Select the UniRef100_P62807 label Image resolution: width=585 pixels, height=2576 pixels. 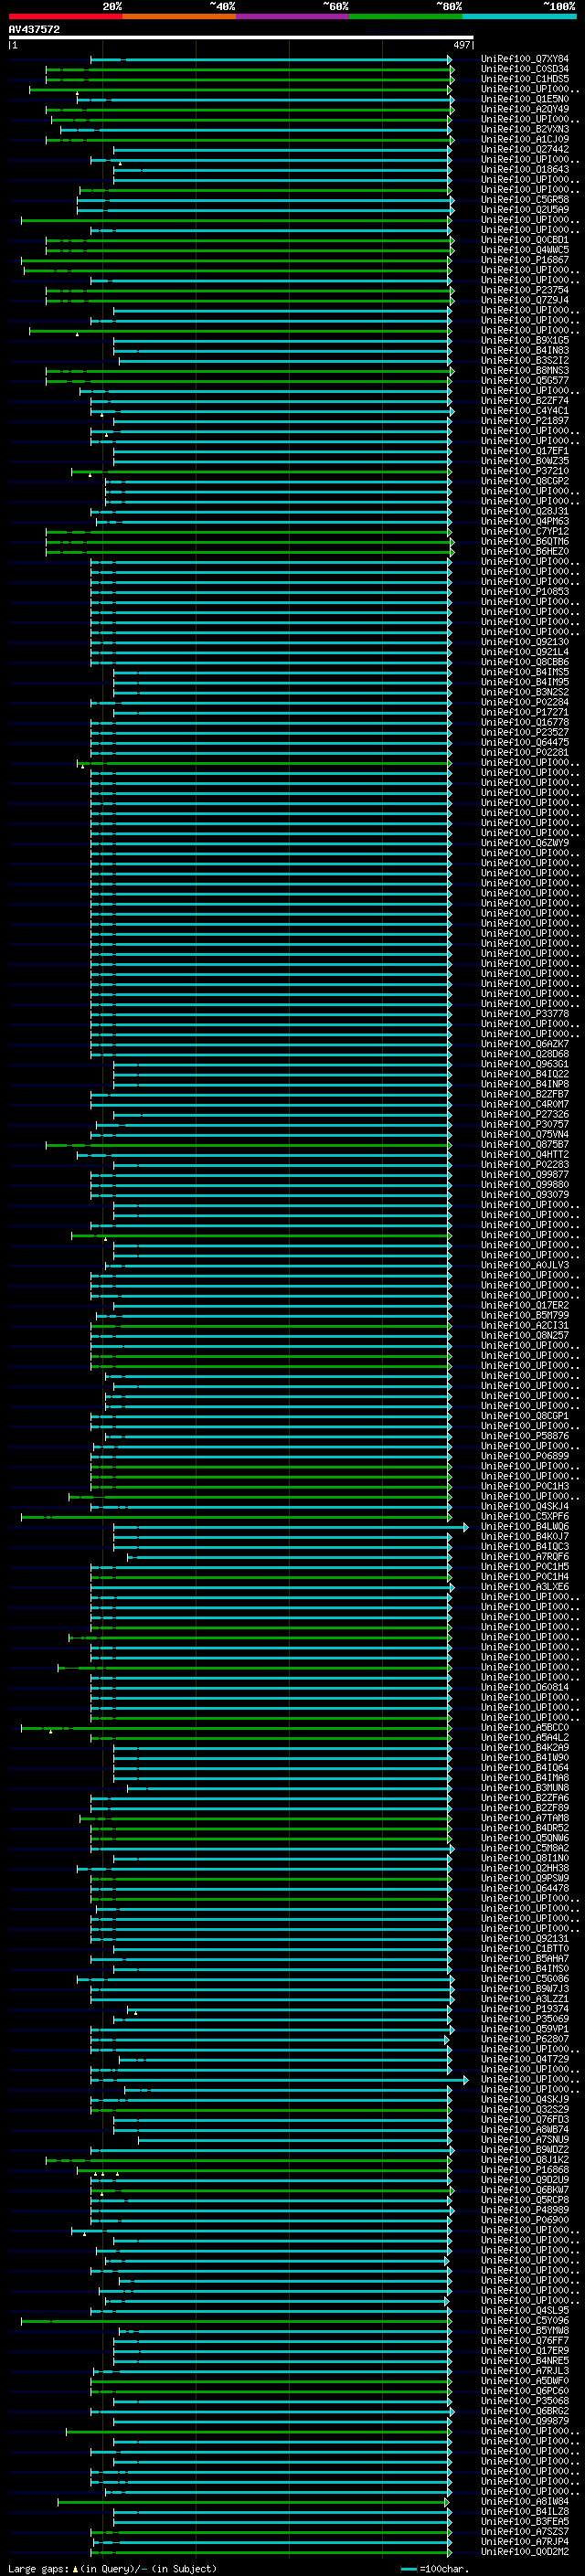[x=525, y=2039]
